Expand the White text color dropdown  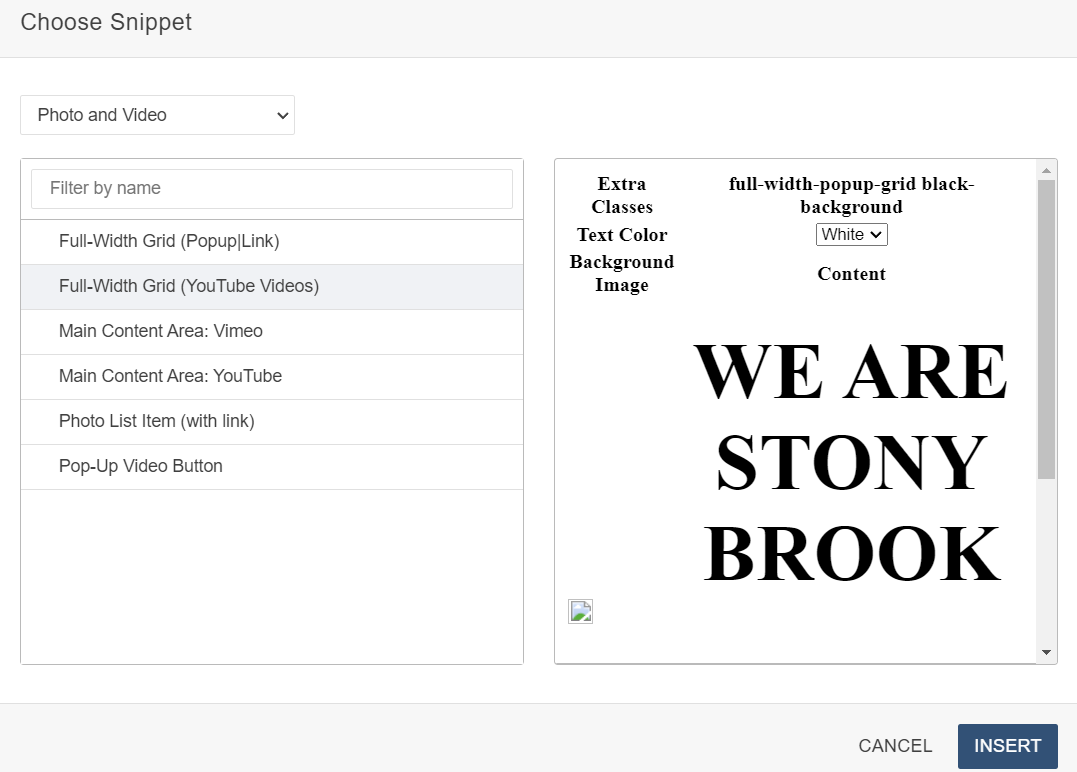pyautogui.click(x=851, y=234)
